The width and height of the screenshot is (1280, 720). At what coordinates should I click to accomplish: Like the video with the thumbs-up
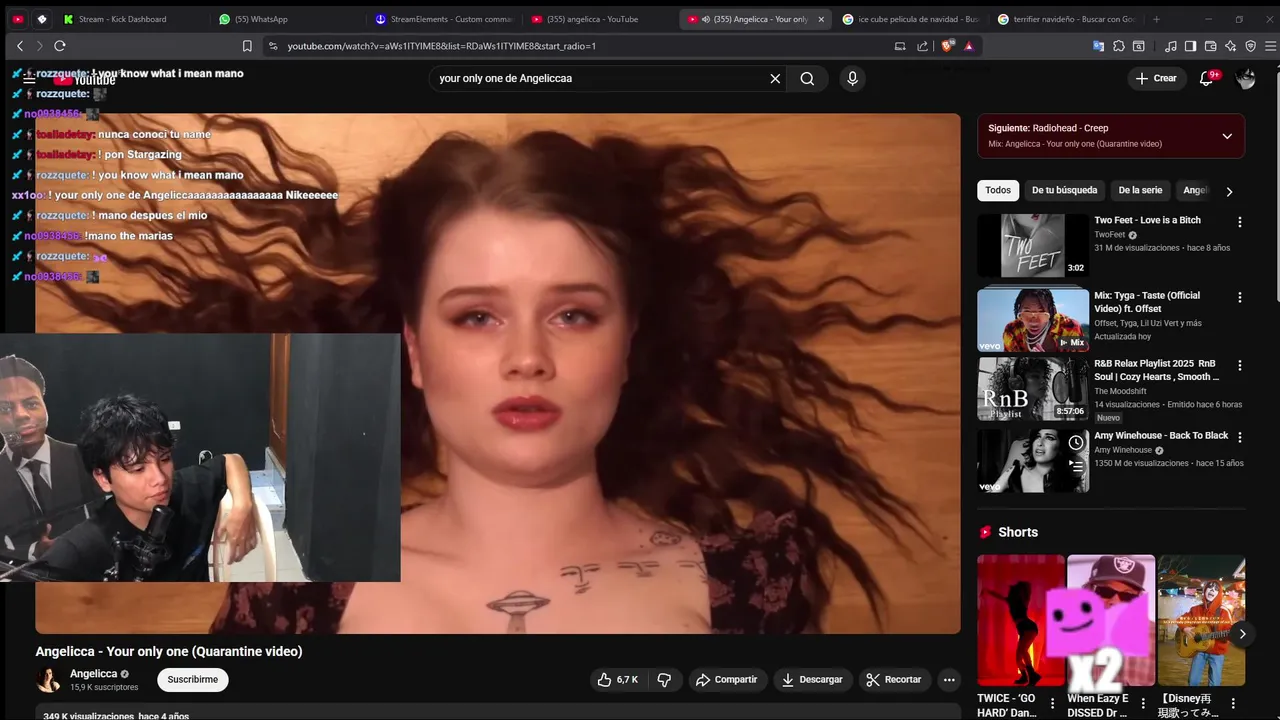617,680
